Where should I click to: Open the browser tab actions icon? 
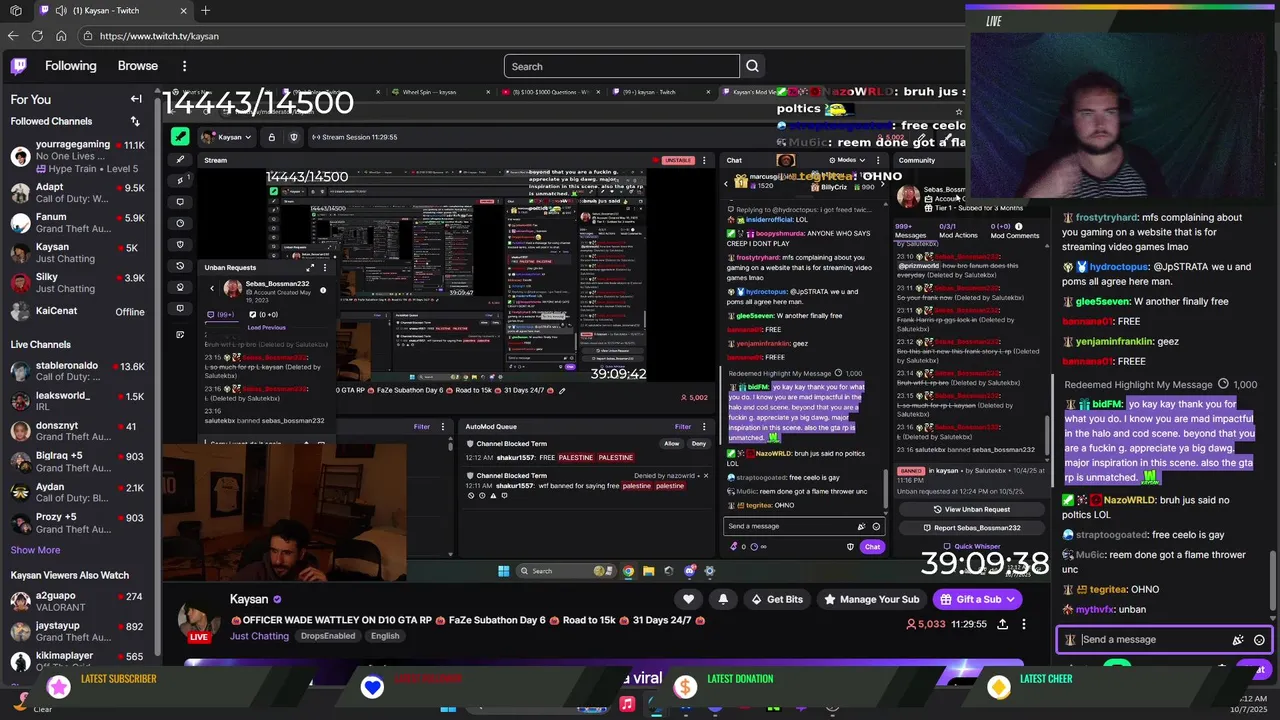15,10
